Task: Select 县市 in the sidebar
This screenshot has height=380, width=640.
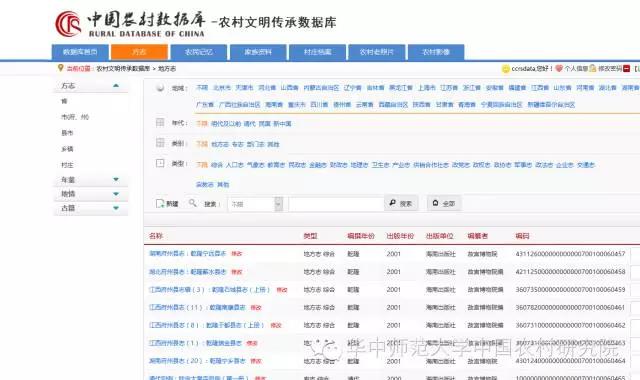Action: point(67,133)
